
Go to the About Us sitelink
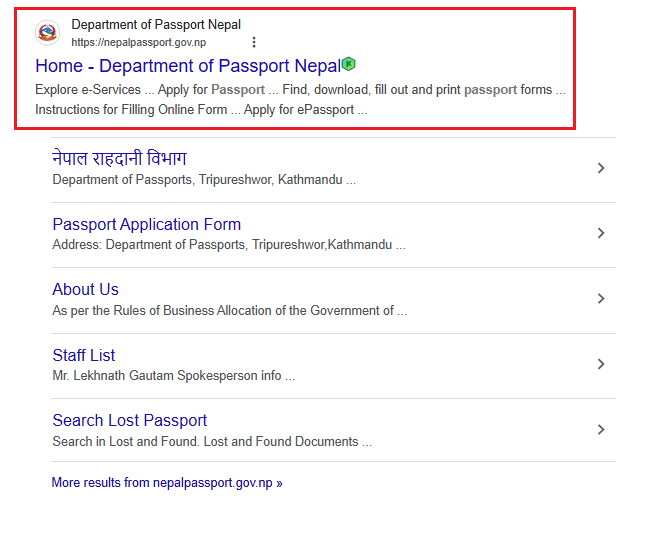(x=85, y=289)
